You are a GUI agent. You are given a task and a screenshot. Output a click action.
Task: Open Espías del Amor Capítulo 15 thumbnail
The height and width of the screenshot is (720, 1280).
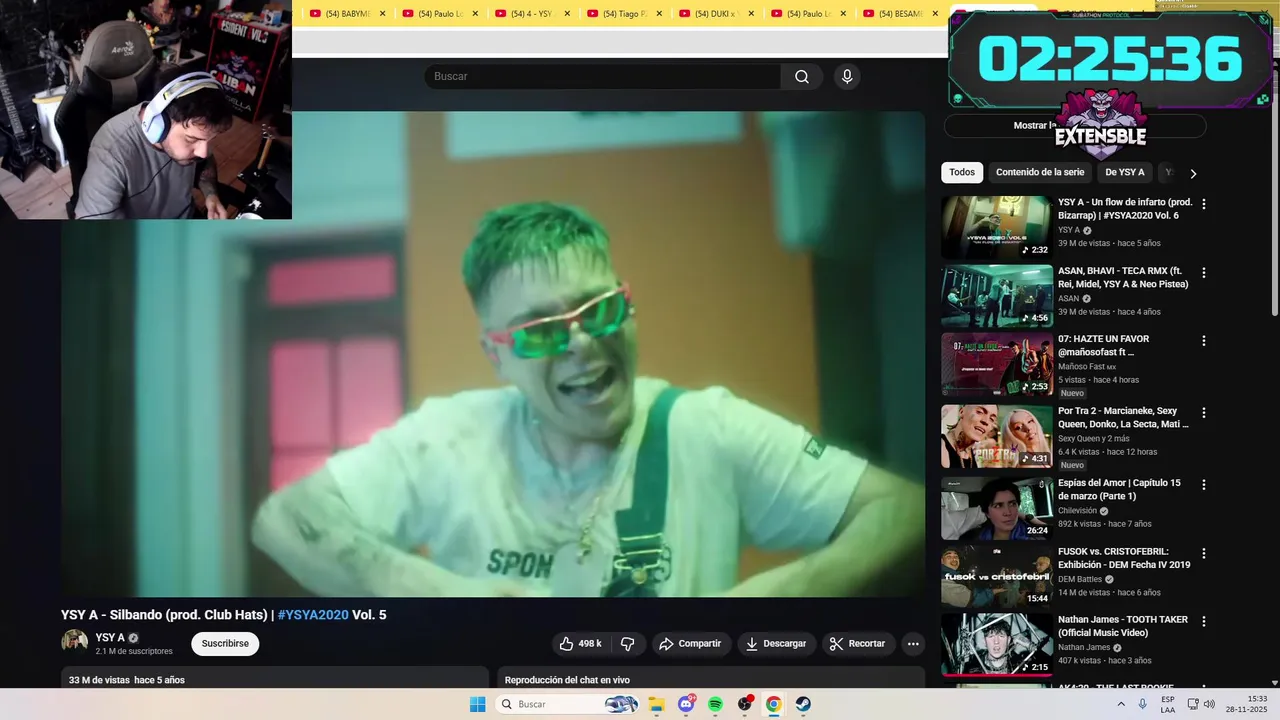997,508
